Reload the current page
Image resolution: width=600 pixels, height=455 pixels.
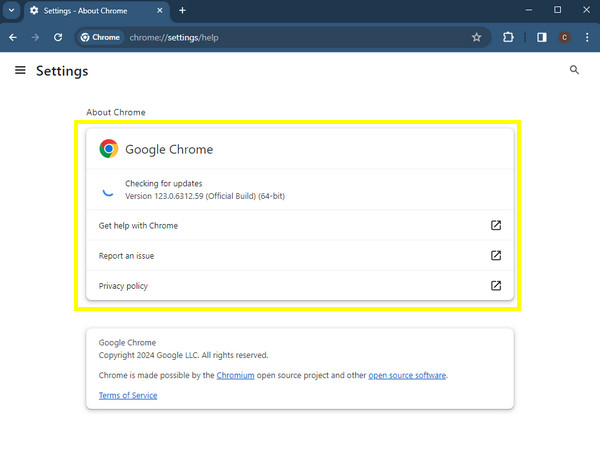coord(58,38)
